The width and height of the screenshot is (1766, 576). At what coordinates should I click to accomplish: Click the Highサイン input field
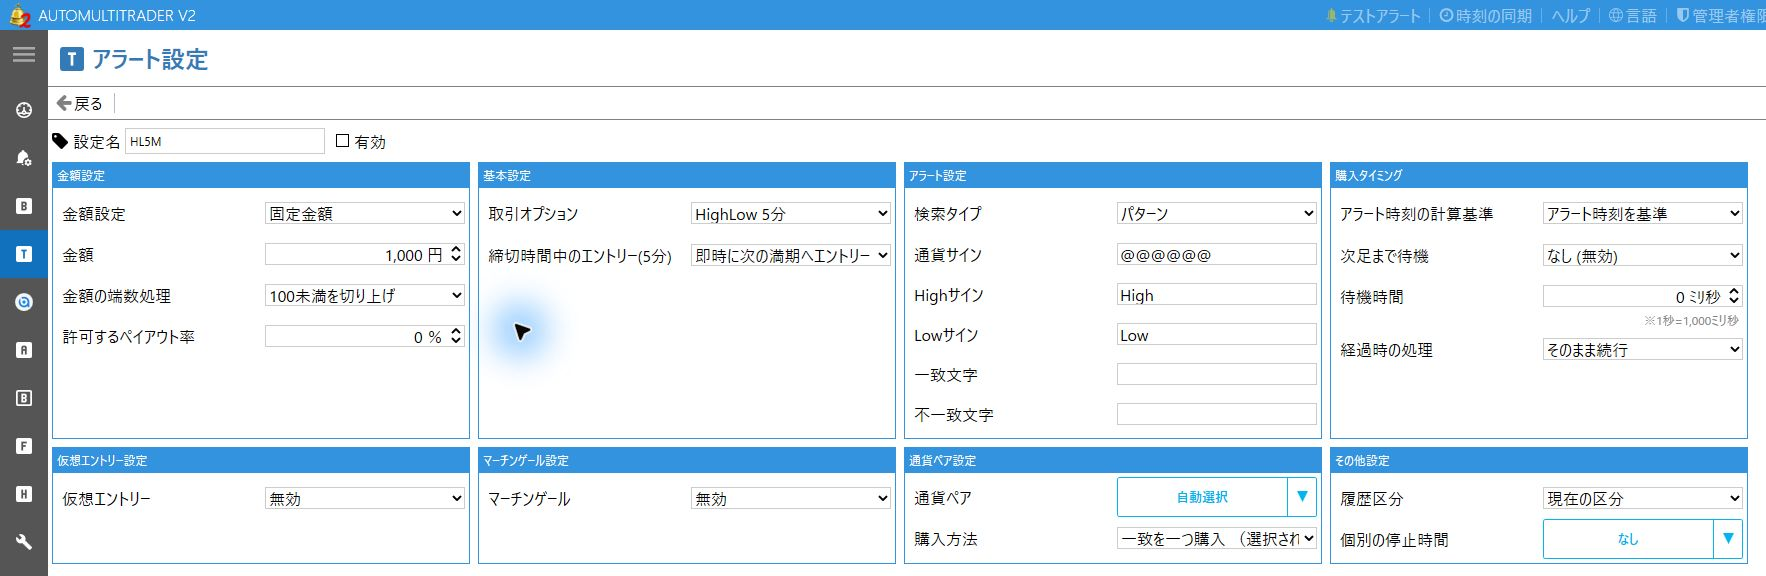pos(1217,294)
